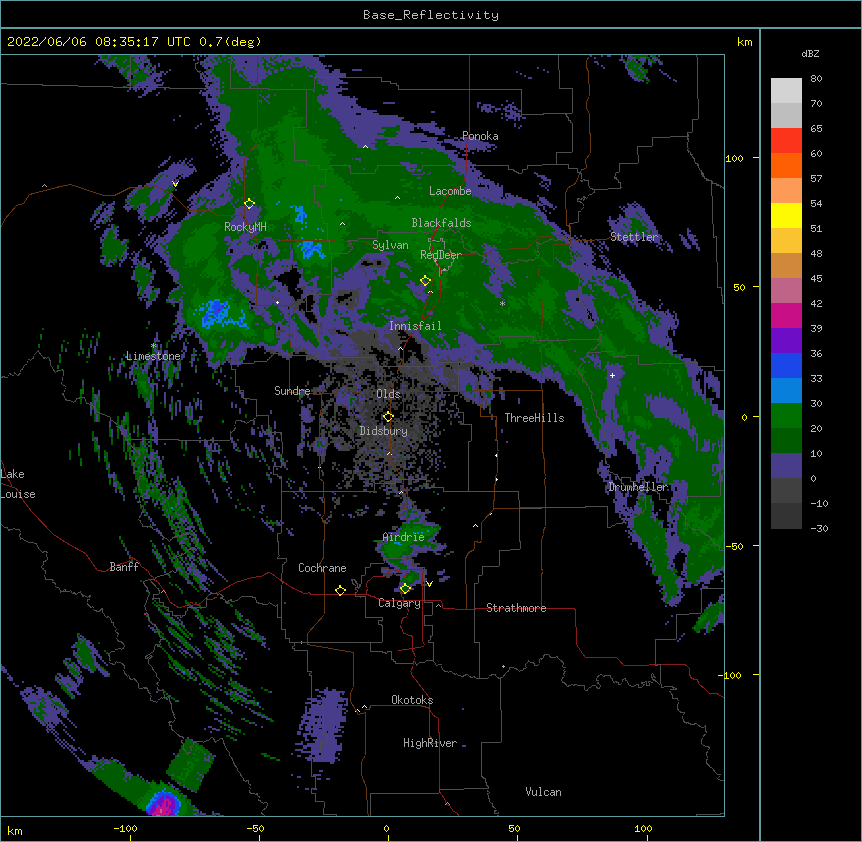Viewport: 862px width, 842px height.
Task: Click the yellow diamond marker below Cochrane label
Action: click(340, 590)
